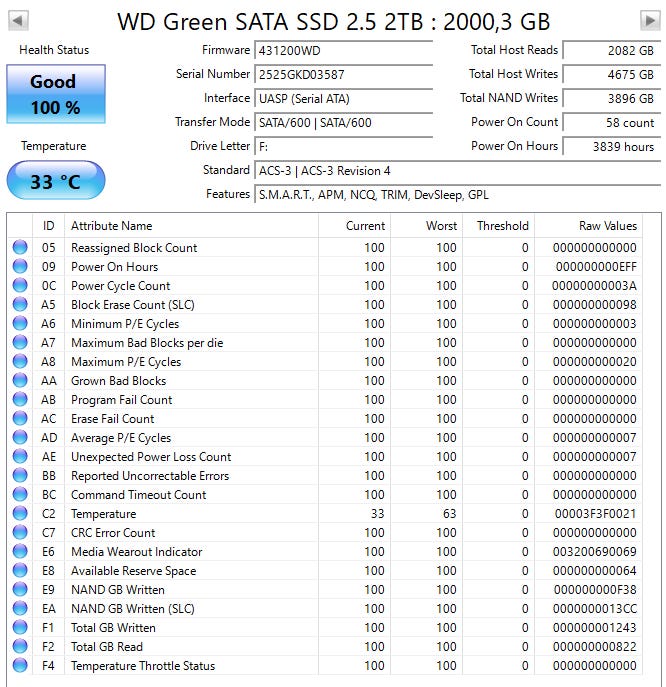Click status orb for Reassigned Block Count

point(20,248)
